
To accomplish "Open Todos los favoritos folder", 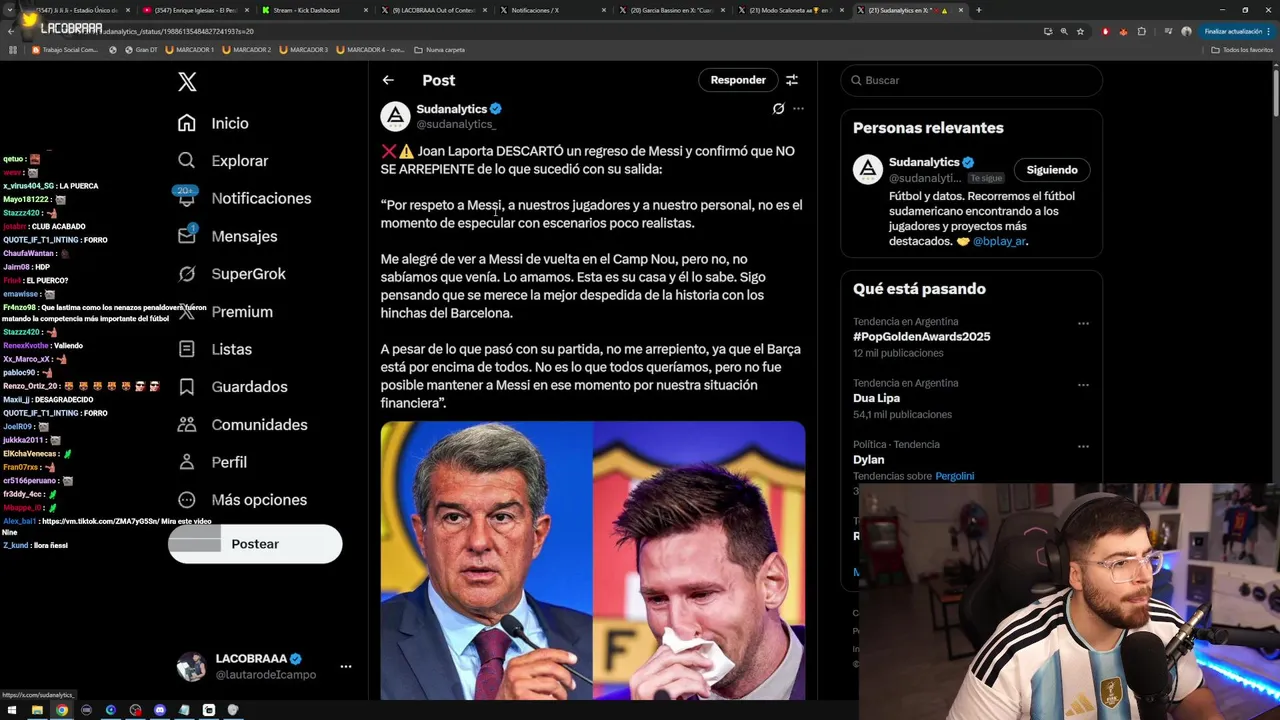I will (x=1242, y=49).
